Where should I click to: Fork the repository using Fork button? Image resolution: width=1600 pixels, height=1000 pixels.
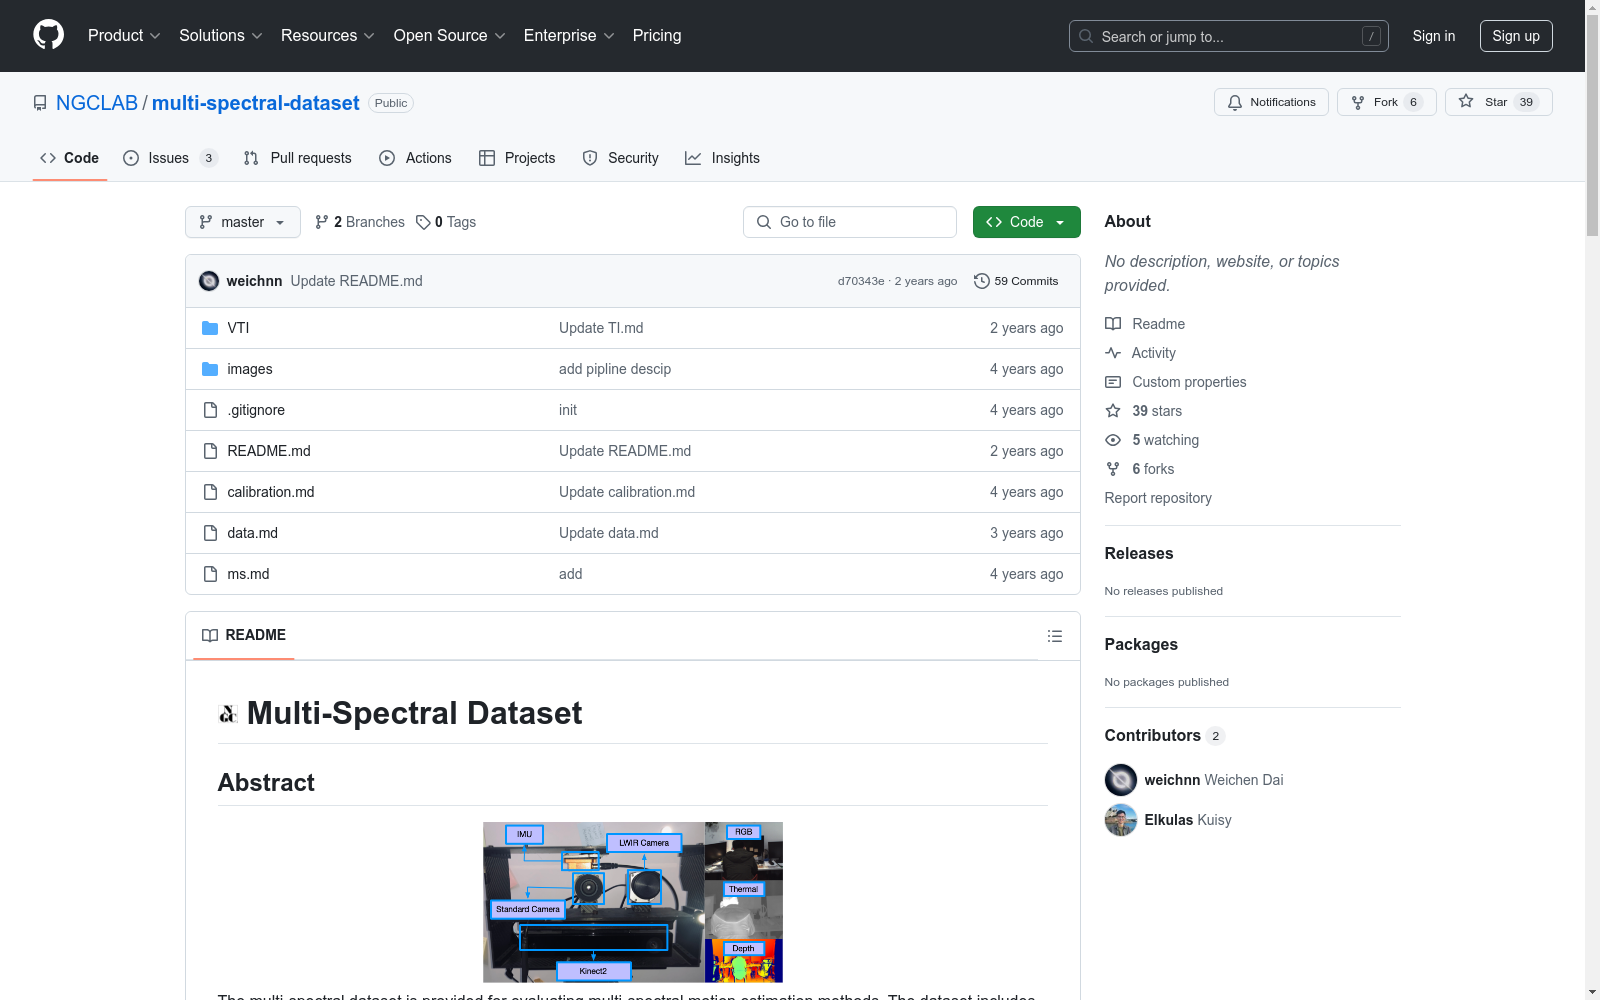1386,102
